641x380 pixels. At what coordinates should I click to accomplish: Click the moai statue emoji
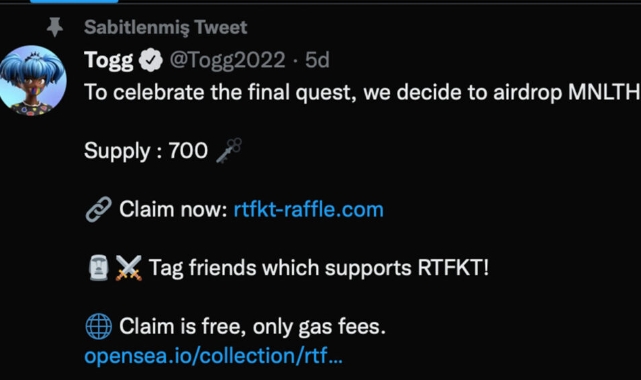pyautogui.click(x=99, y=268)
